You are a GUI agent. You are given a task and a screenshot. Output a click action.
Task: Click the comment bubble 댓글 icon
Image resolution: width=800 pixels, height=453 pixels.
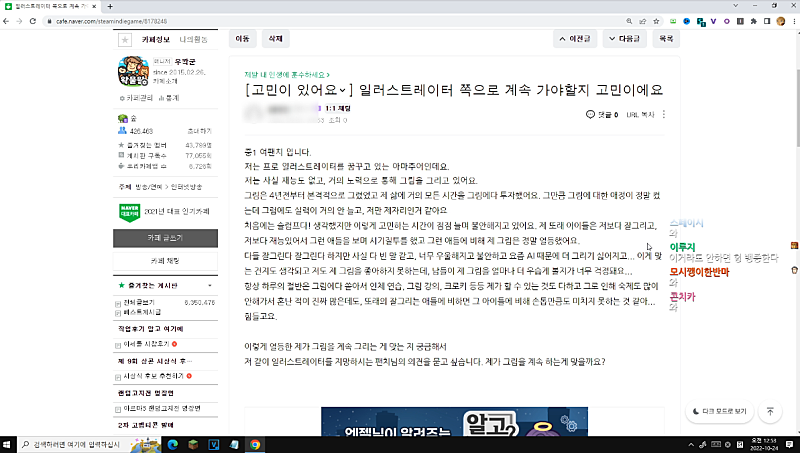click(590, 115)
